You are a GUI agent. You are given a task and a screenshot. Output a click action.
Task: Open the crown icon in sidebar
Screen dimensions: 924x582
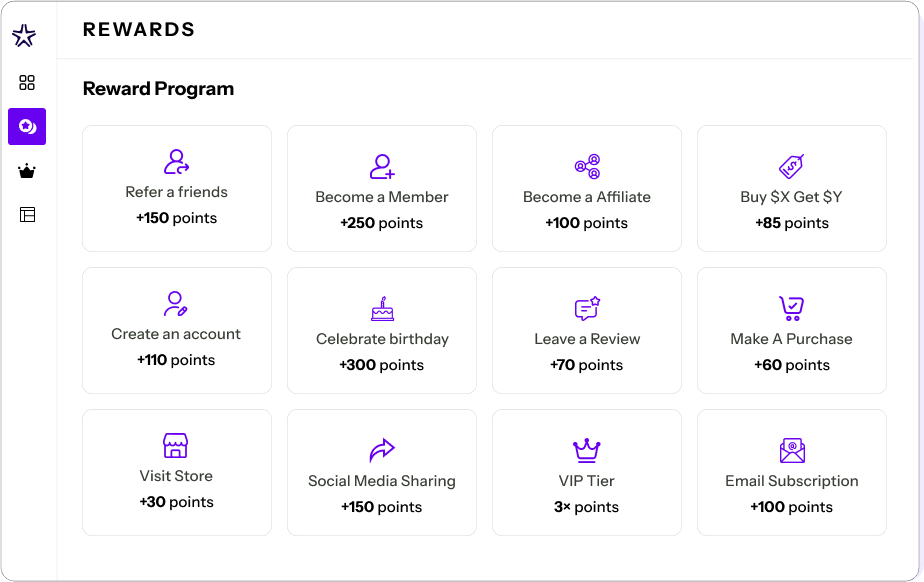click(x=27, y=171)
